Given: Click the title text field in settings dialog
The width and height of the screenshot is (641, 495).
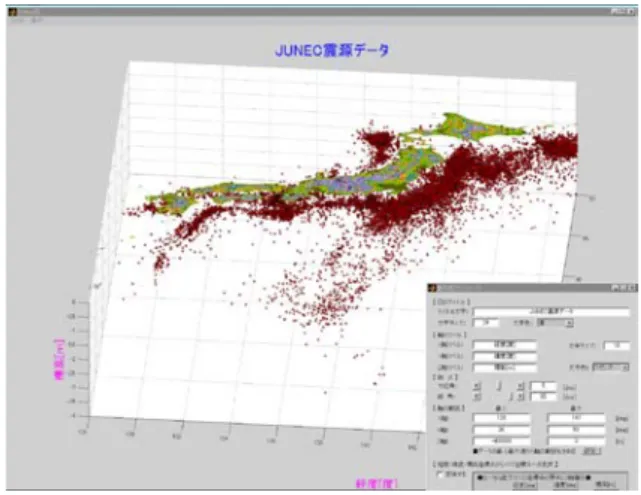Looking at the screenshot, I should (x=551, y=312).
